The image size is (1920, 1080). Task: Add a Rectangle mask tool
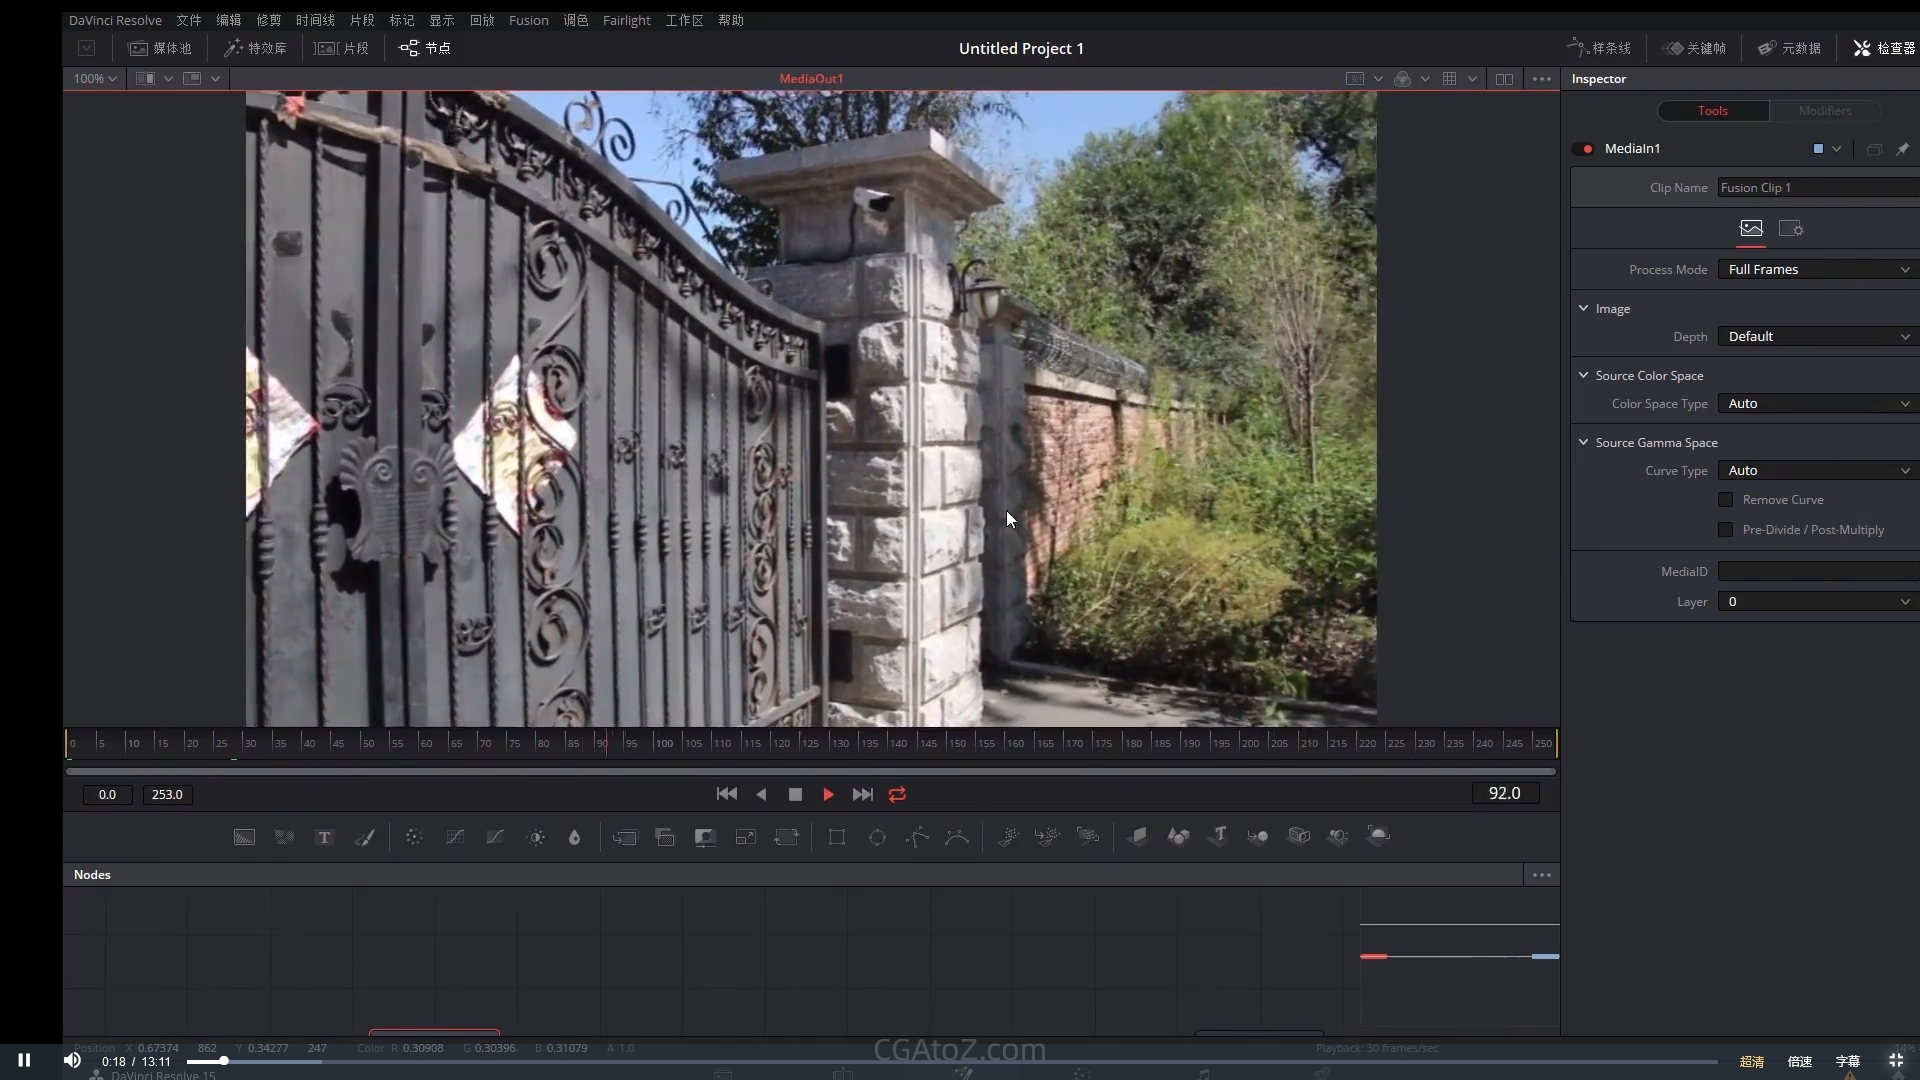[837, 837]
